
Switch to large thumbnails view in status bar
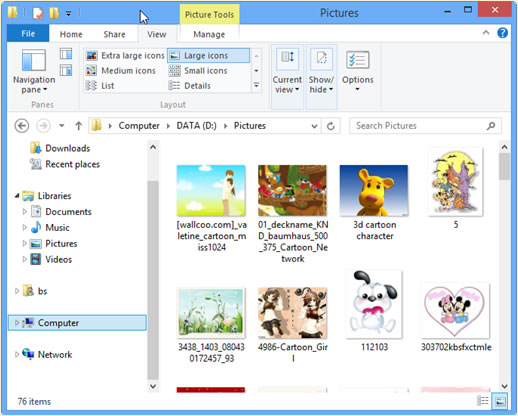coord(500,401)
